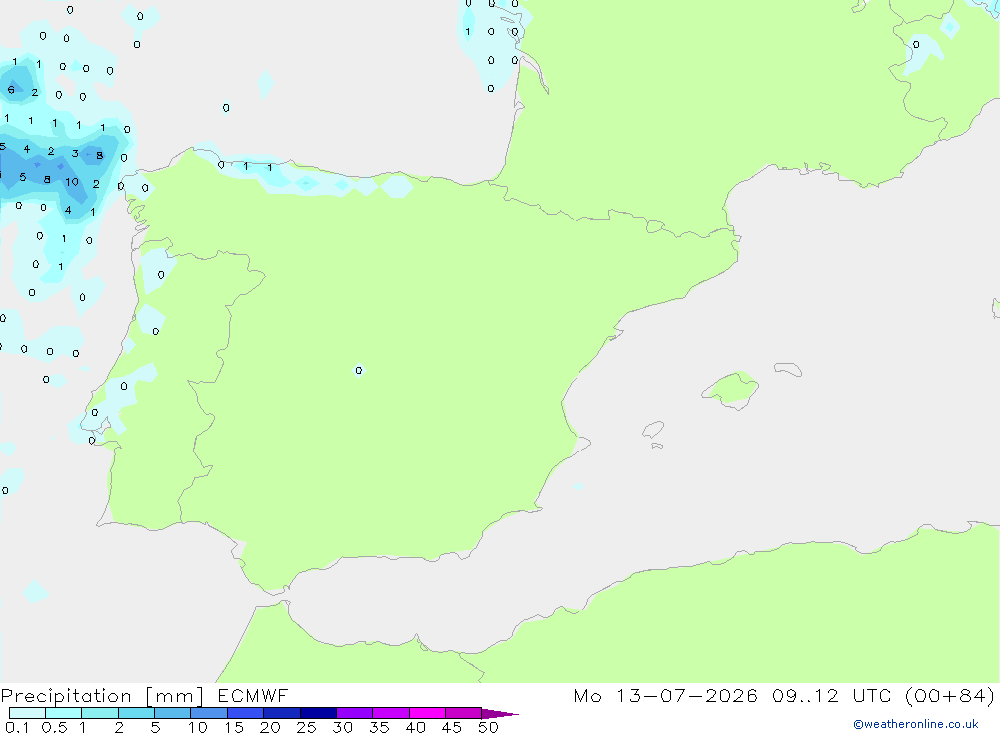Click the legend scale label 40
The height and width of the screenshot is (733, 1000).
click(x=416, y=727)
